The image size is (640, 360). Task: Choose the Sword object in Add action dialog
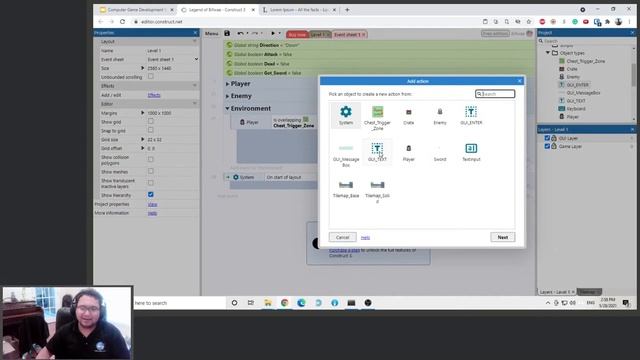[x=440, y=152]
